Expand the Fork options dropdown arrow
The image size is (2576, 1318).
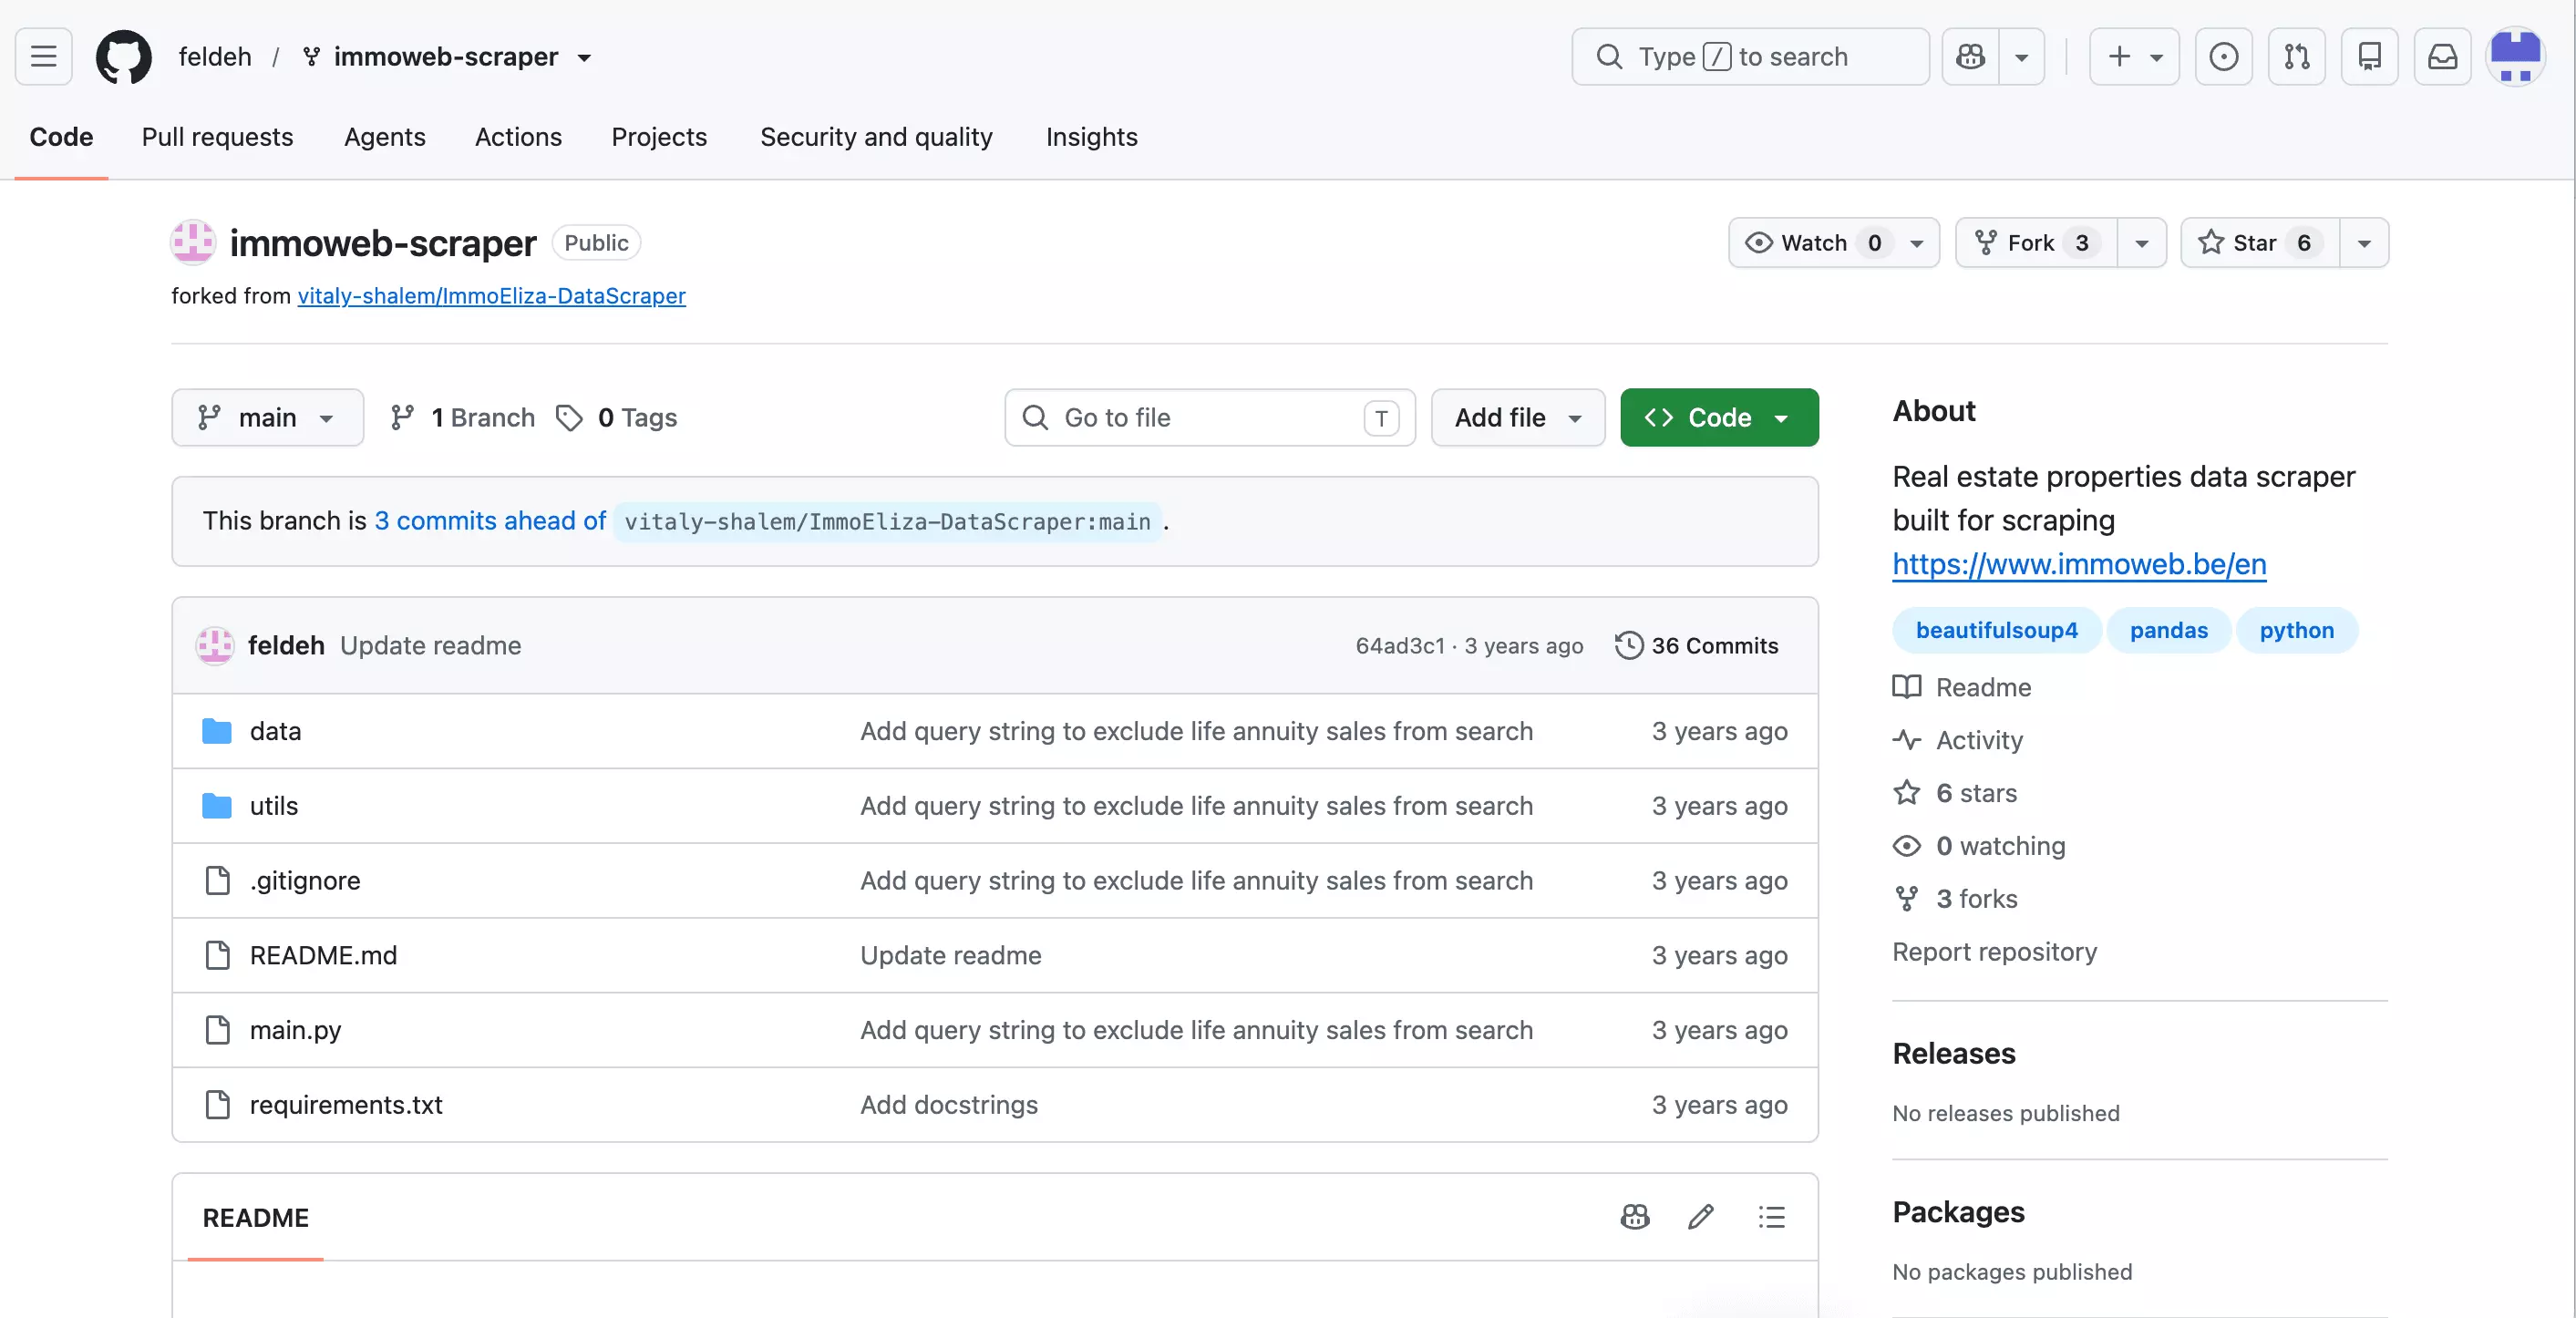2142,243
